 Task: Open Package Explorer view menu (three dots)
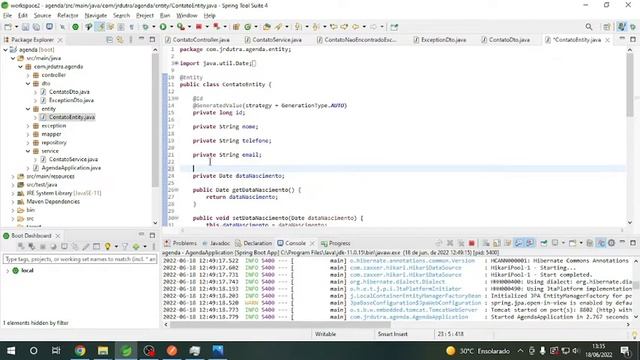[131, 40]
